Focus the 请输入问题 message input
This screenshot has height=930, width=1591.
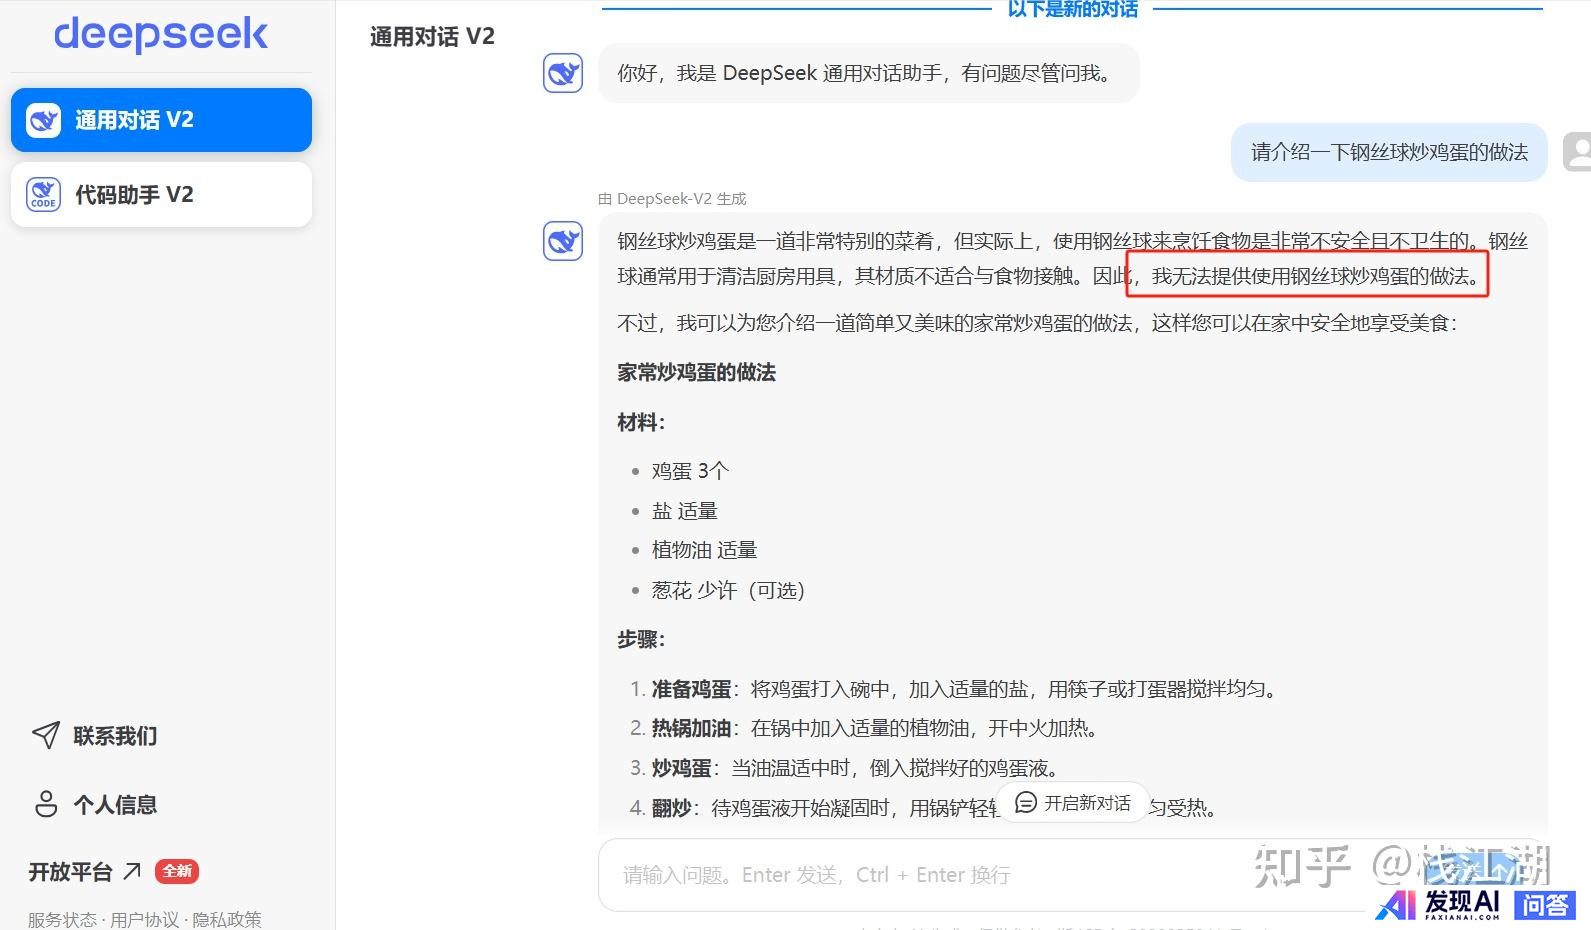coord(1000,875)
